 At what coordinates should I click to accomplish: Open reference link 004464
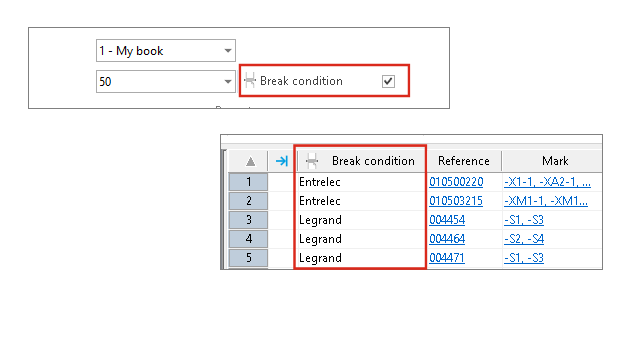[x=447, y=239]
